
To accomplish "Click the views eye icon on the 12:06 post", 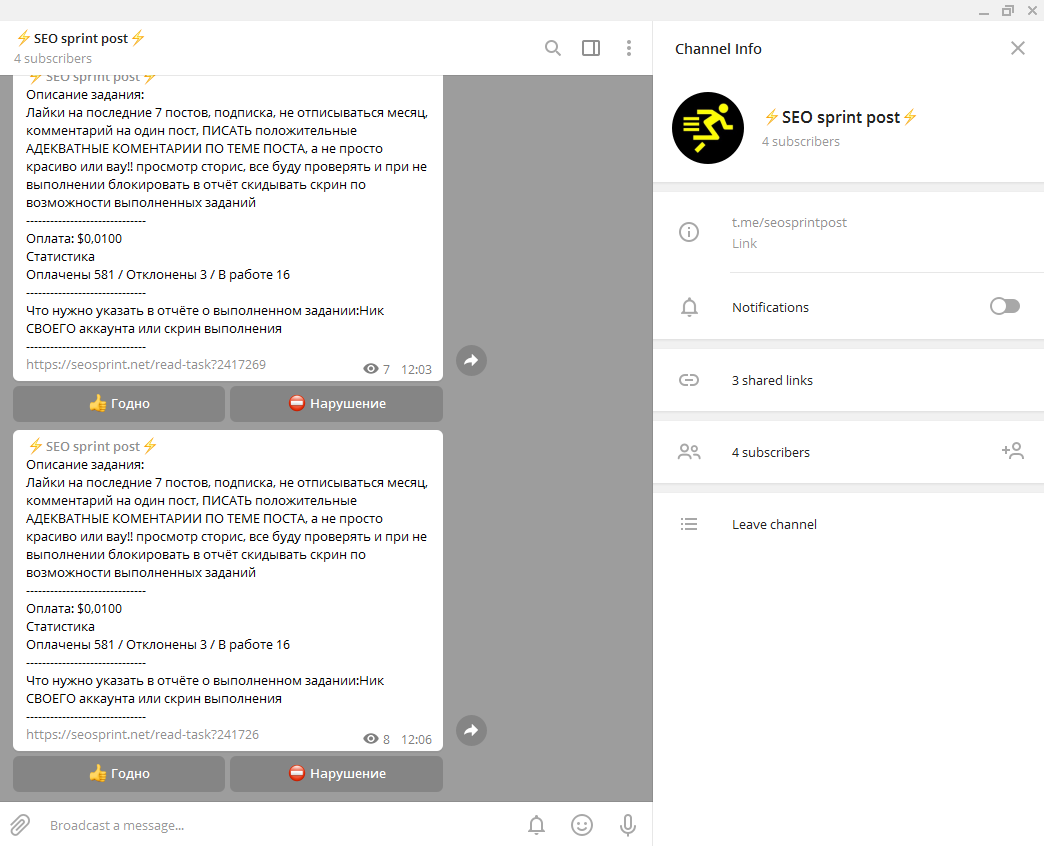I will [x=371, y=739].
